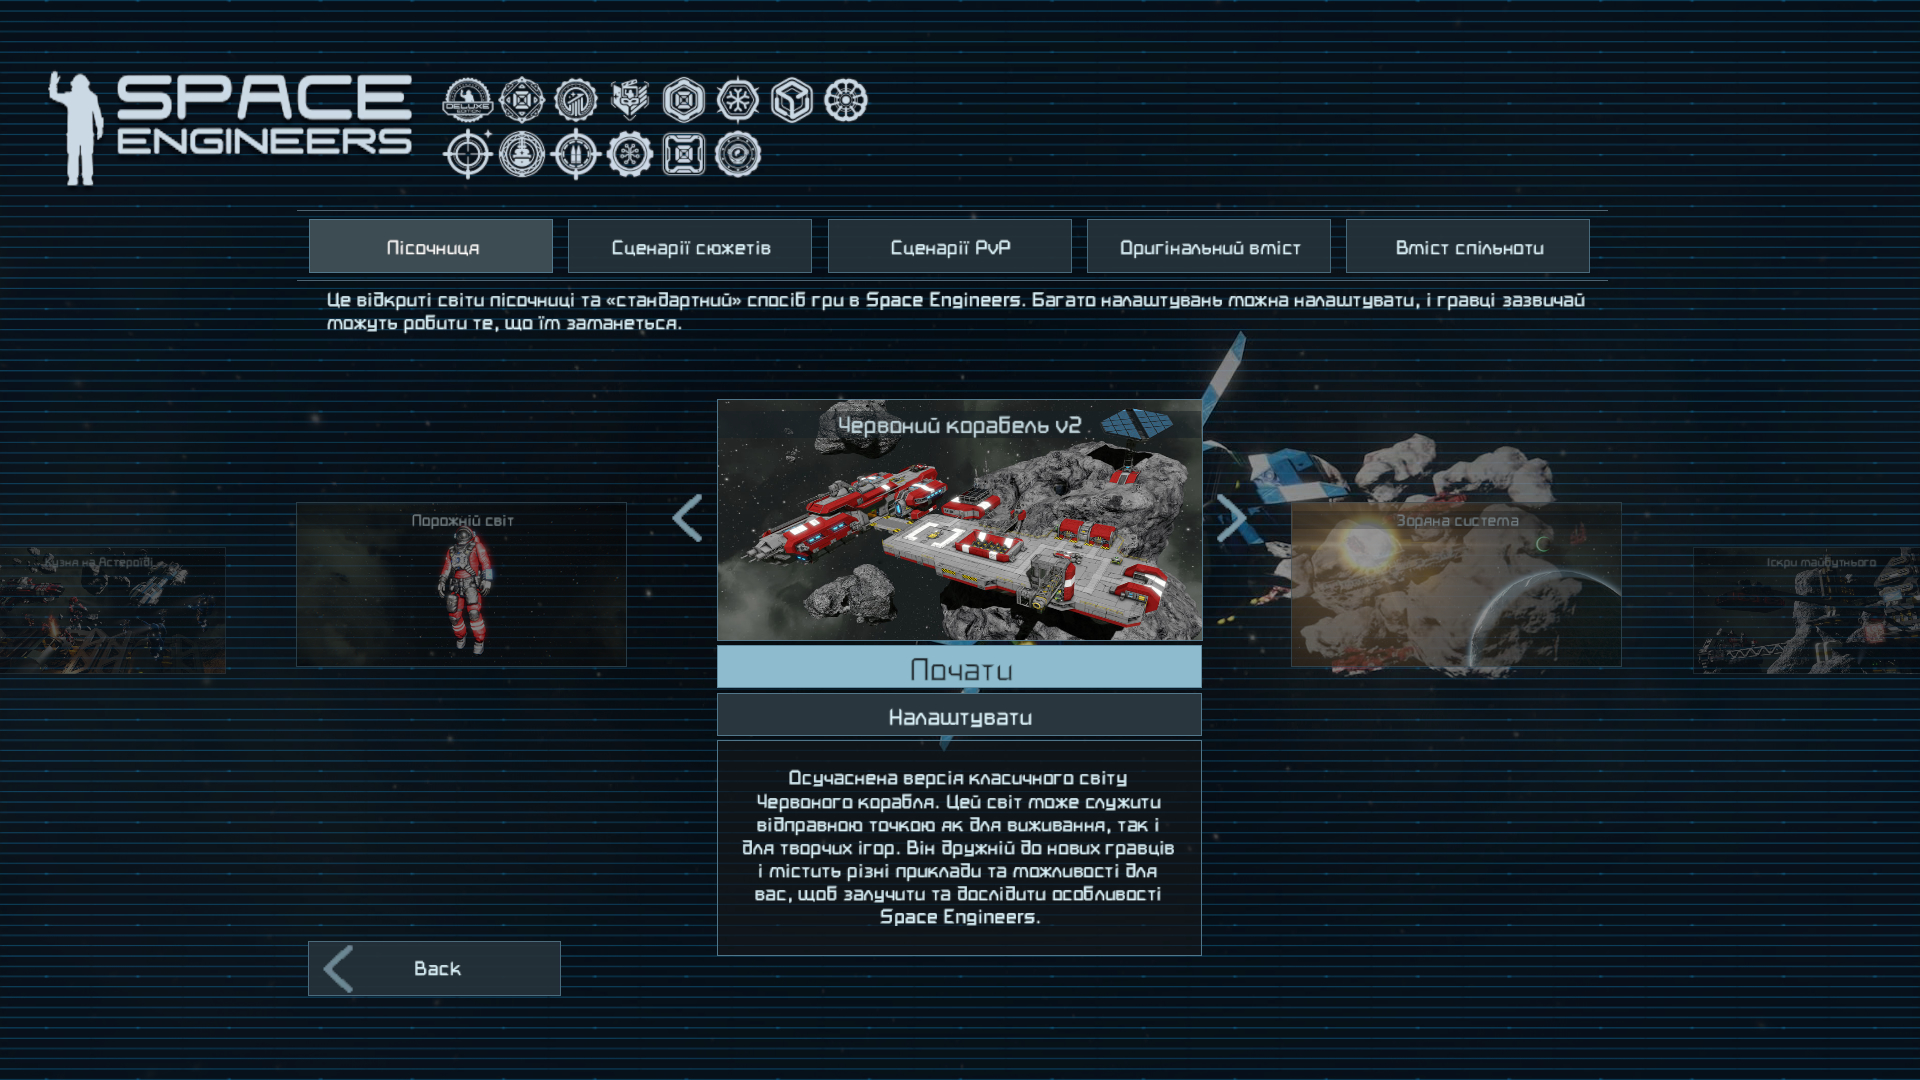Click the Space Engineers astronaut logo
The image size is (1920, 1080).
tap(230, 128)
